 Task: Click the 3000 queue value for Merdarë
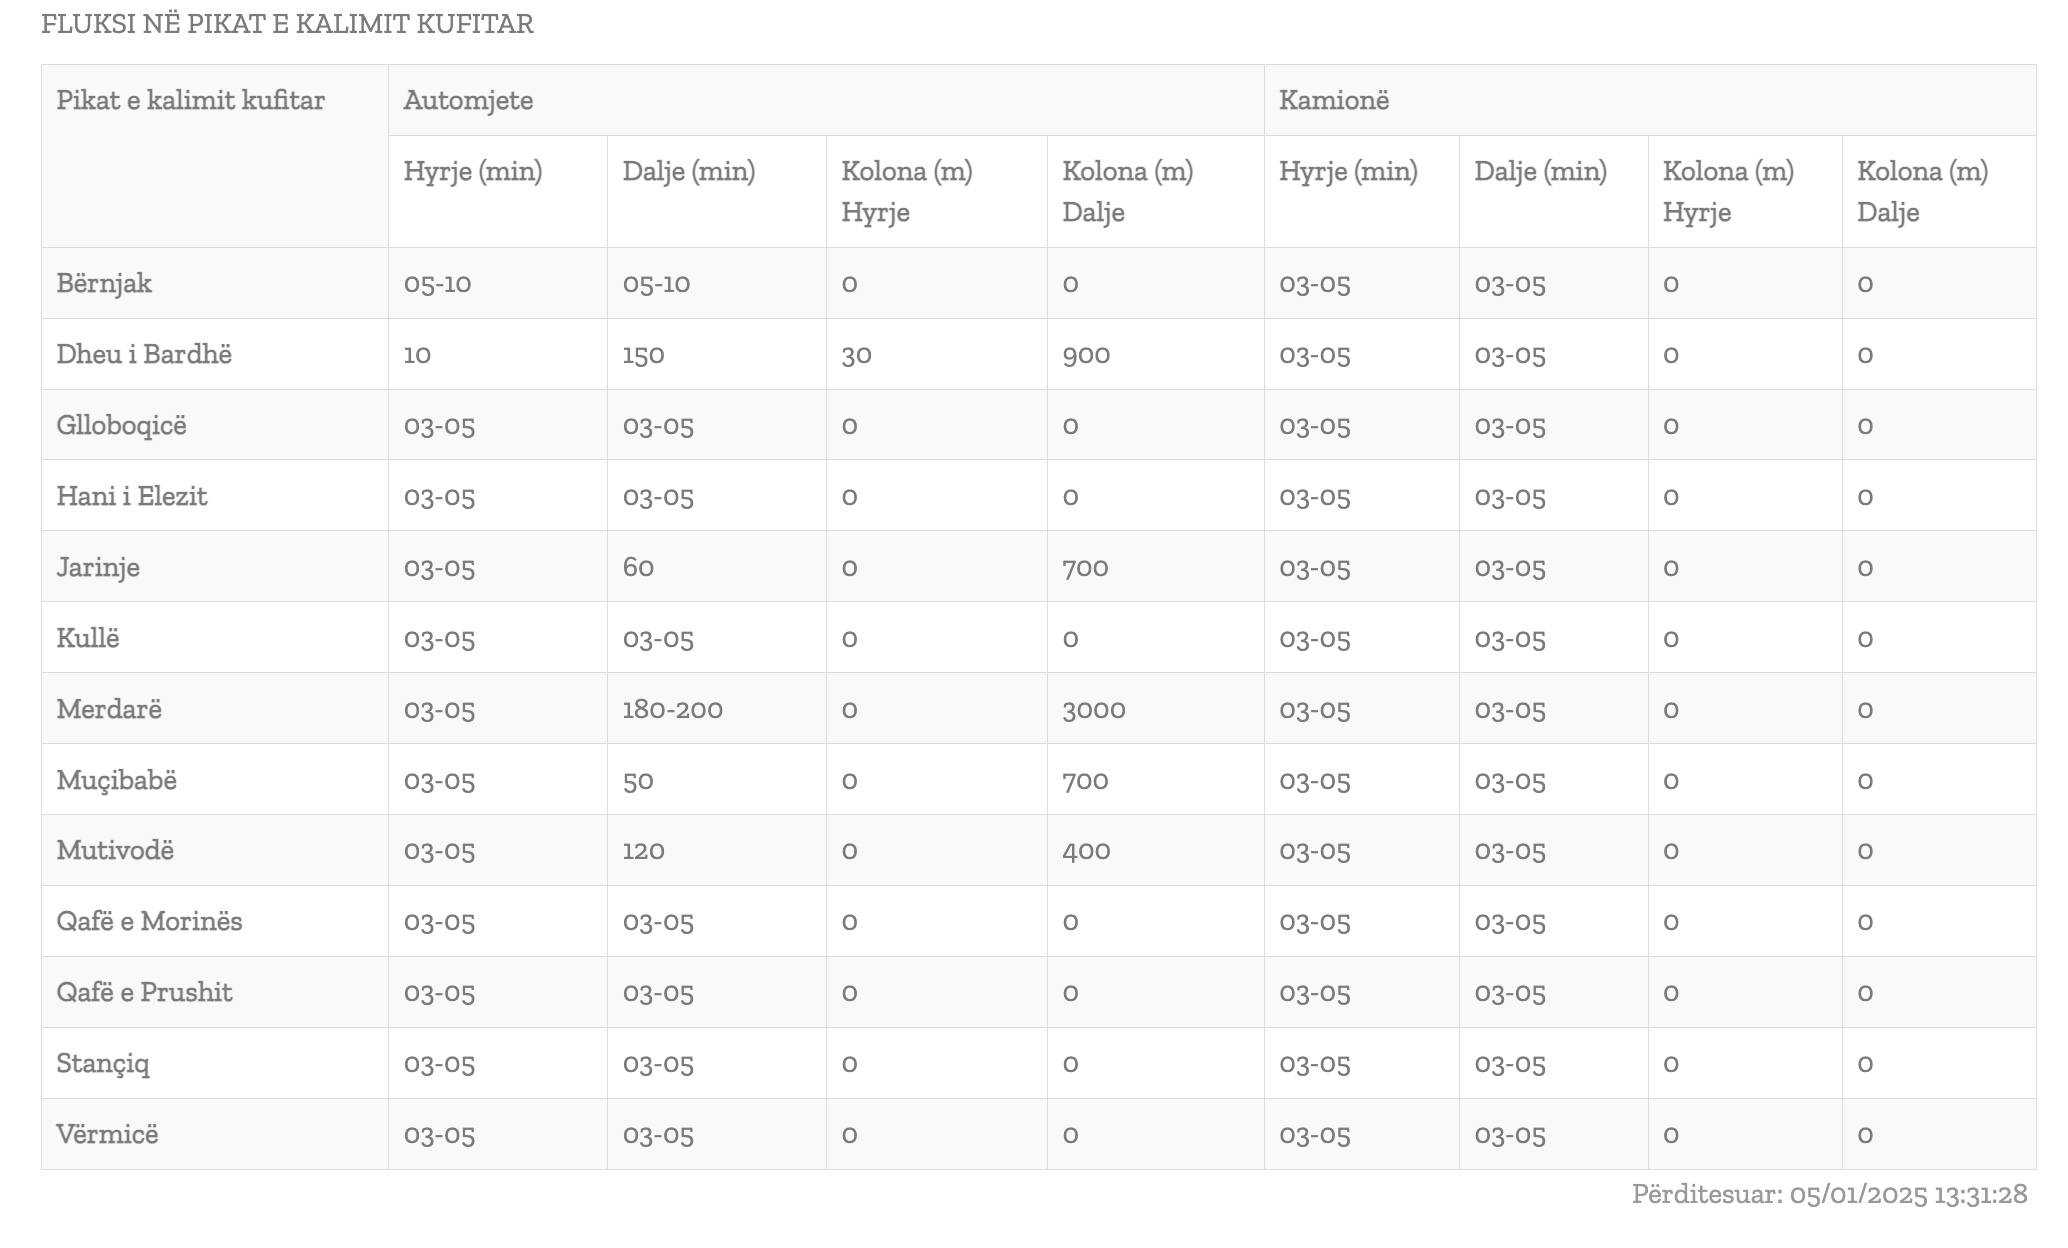[1093, 709]
